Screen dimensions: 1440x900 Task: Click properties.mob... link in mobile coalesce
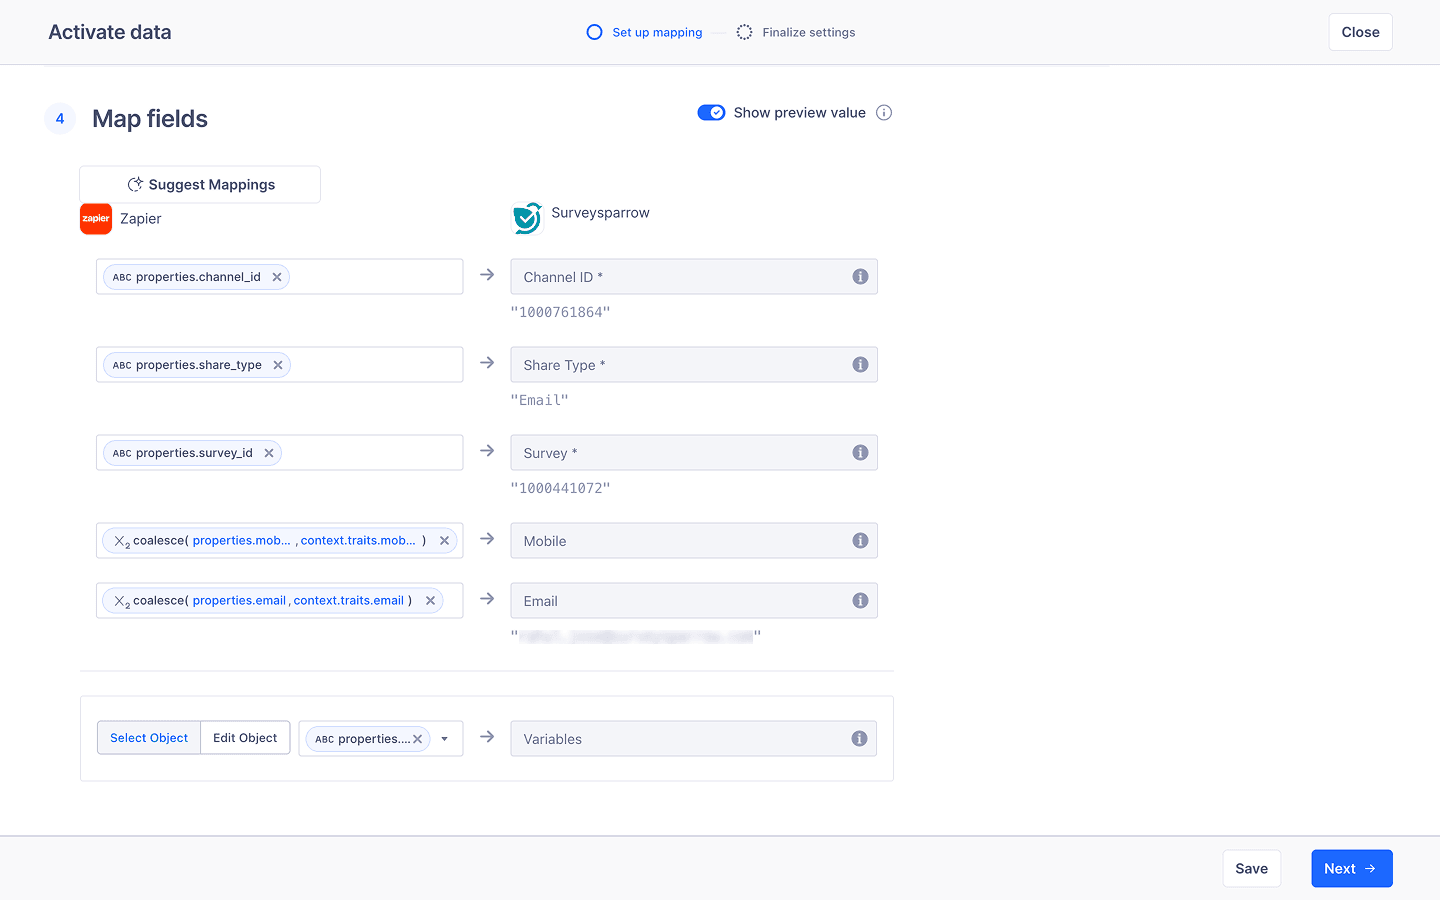click(x=241, y=541)
